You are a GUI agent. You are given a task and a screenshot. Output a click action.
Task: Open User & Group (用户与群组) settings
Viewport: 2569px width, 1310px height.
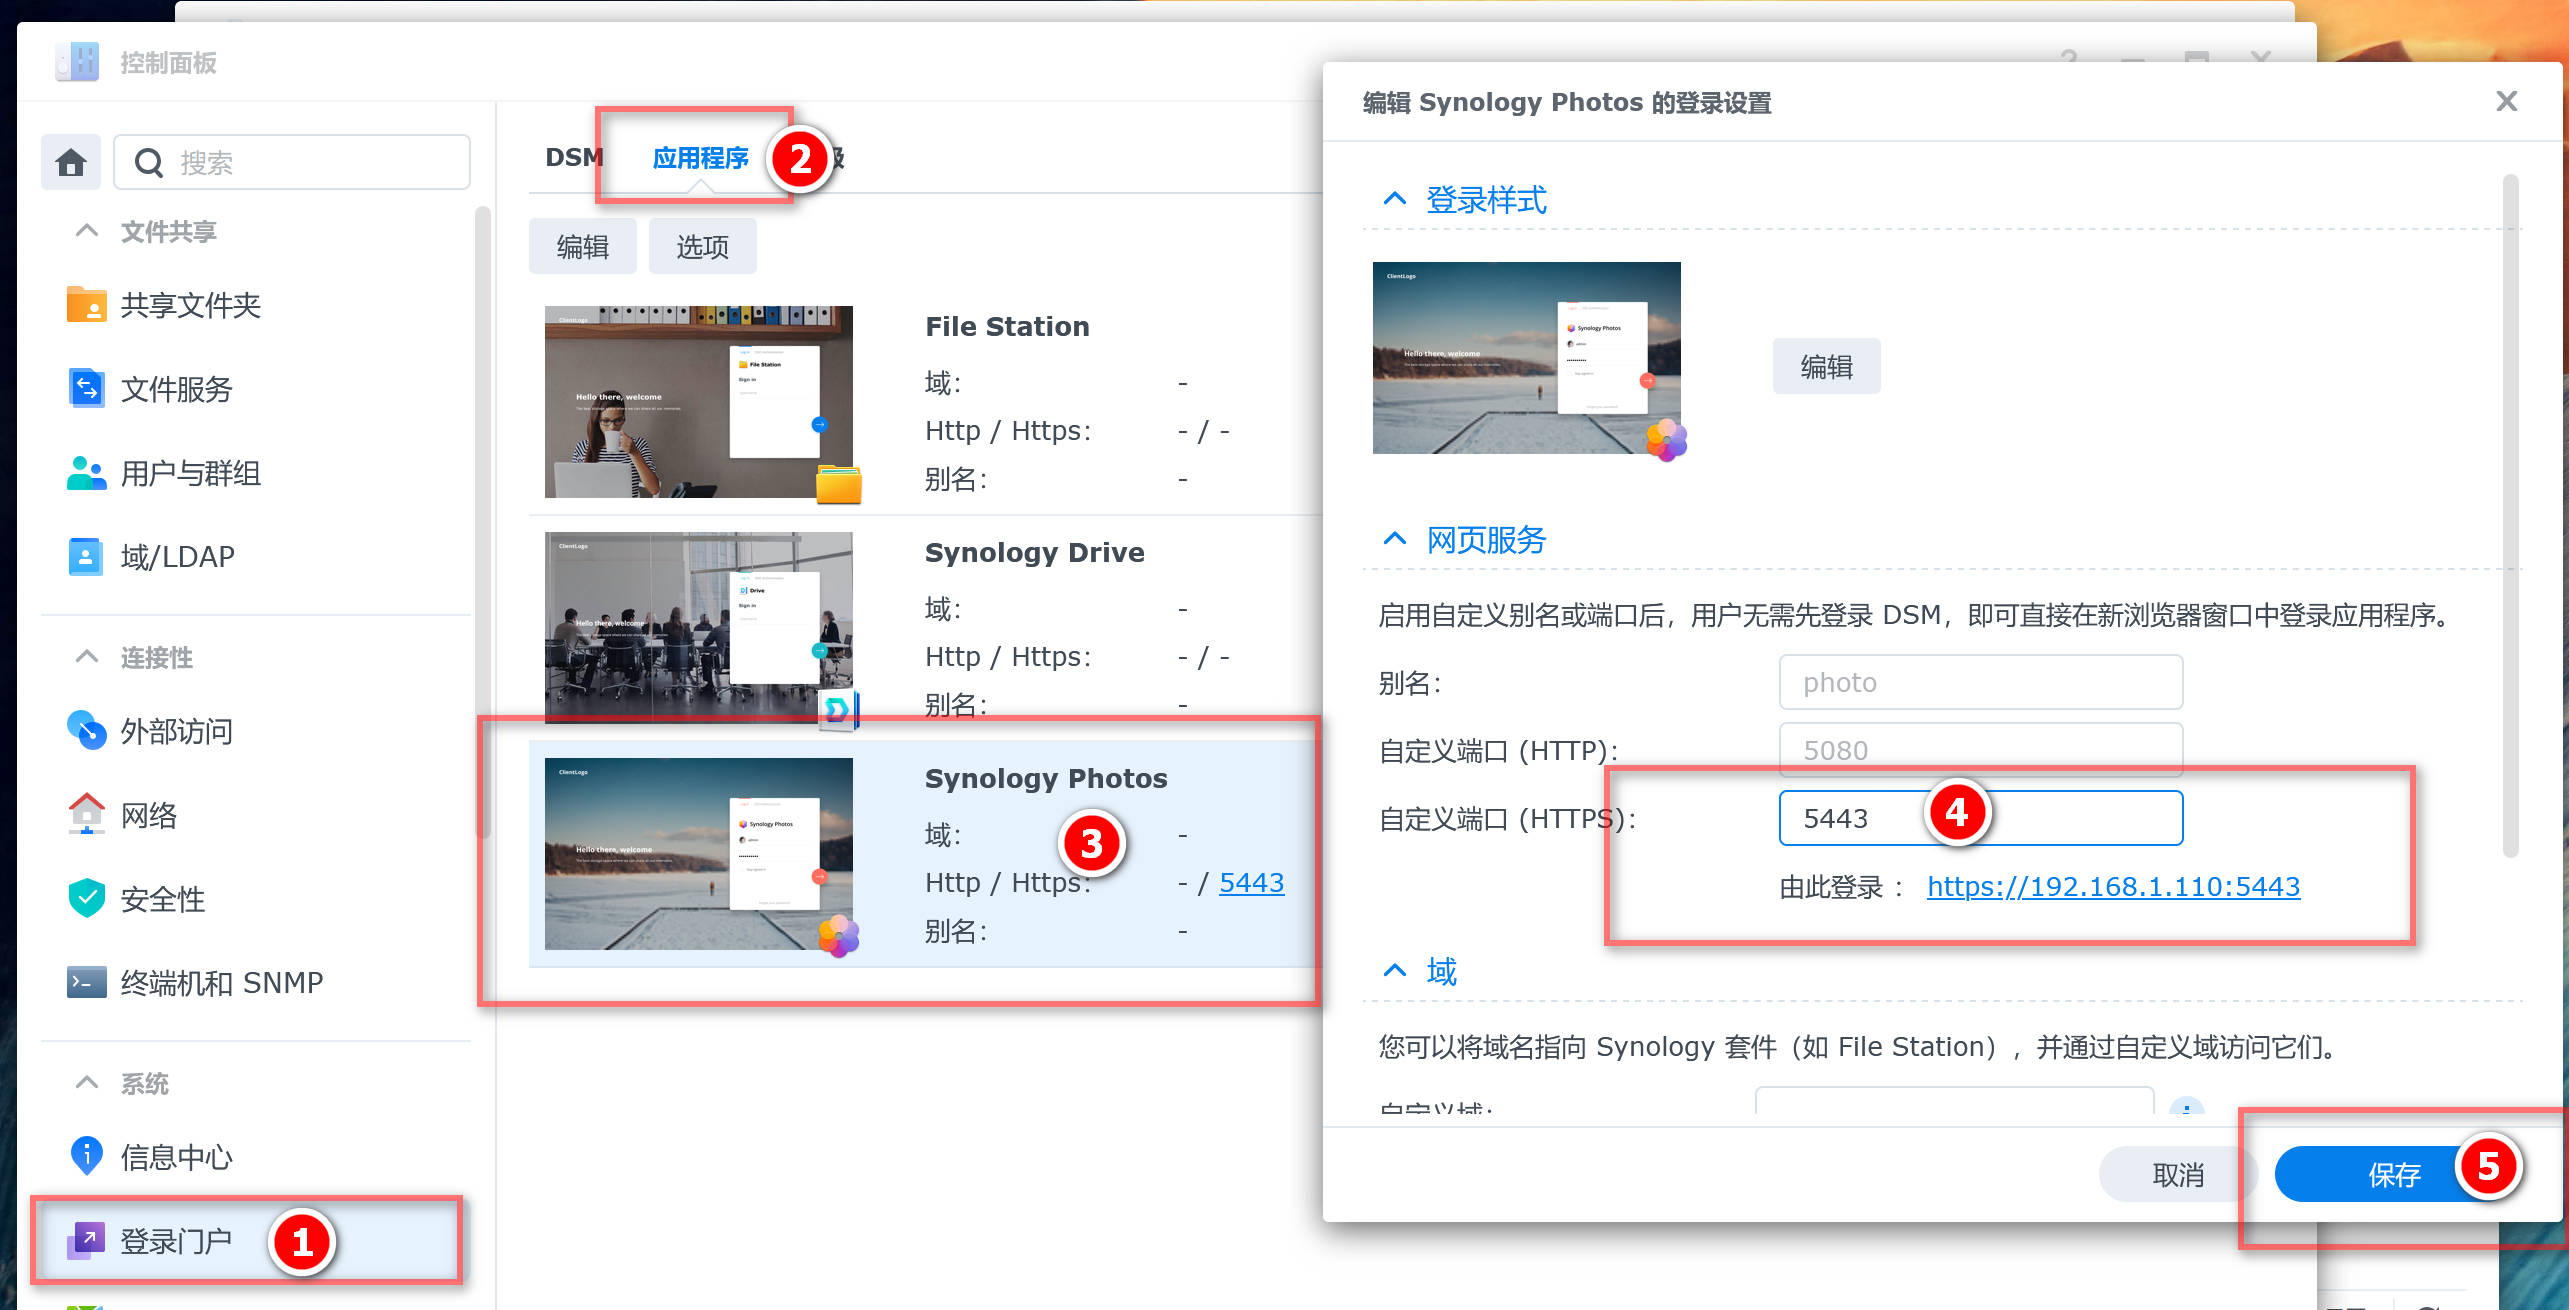pyautogui.click(x=190, y=473)
